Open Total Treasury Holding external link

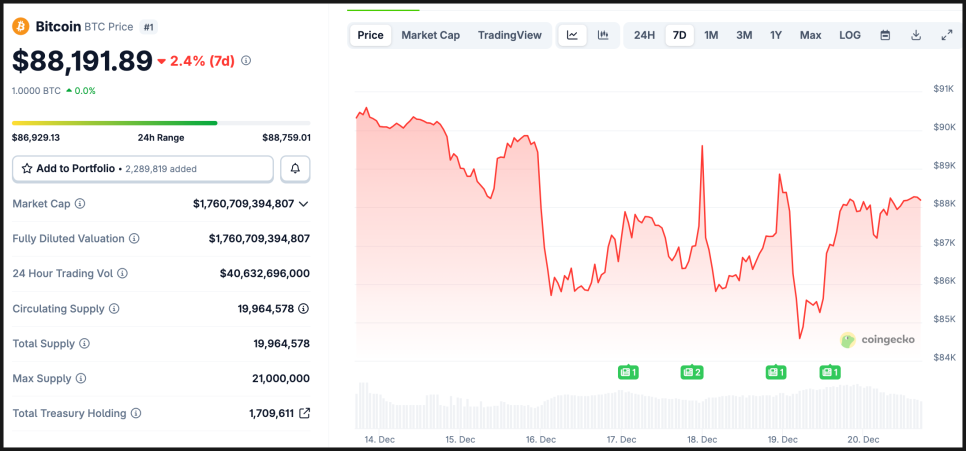click(305, 413)
